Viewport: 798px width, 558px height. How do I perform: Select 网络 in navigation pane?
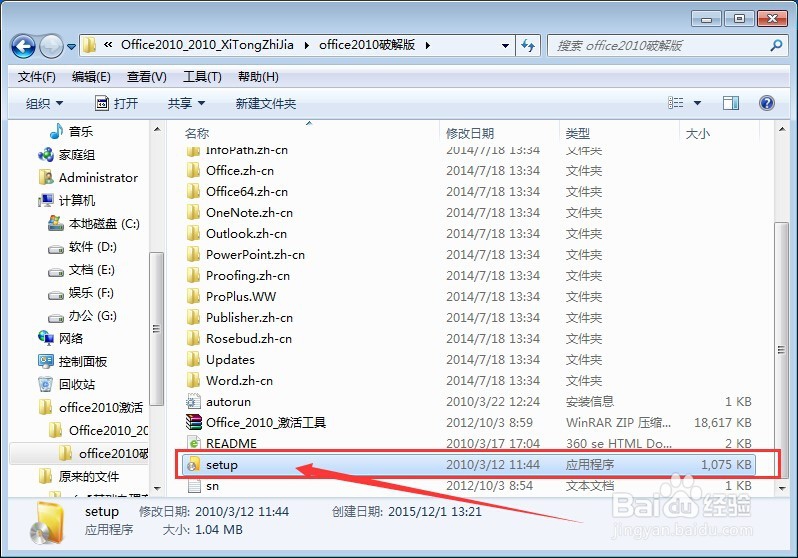pyautogui.click(x=61, y=338)
